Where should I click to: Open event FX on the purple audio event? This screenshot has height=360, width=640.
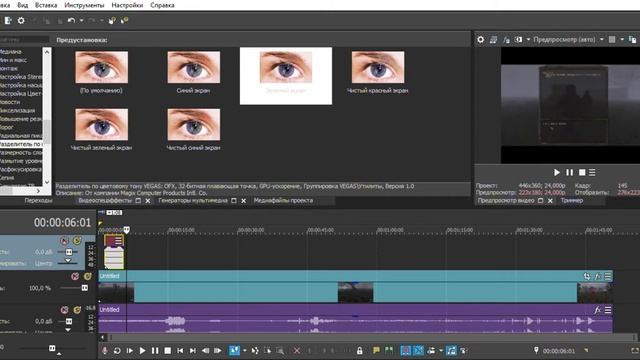(598, 310)
